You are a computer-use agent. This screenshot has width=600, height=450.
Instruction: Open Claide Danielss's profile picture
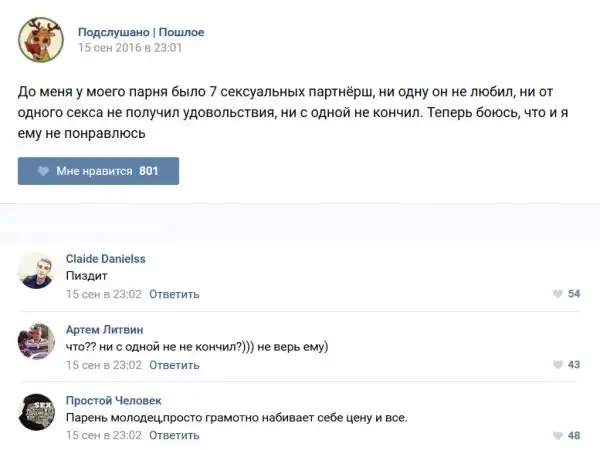click(36, 270)
